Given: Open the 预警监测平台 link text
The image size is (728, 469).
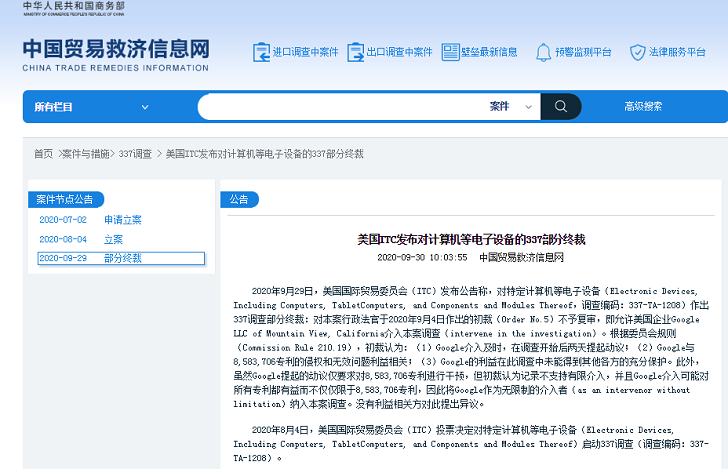Looking at the screenshot, I should pyautogui.click(x=583, y=52).
